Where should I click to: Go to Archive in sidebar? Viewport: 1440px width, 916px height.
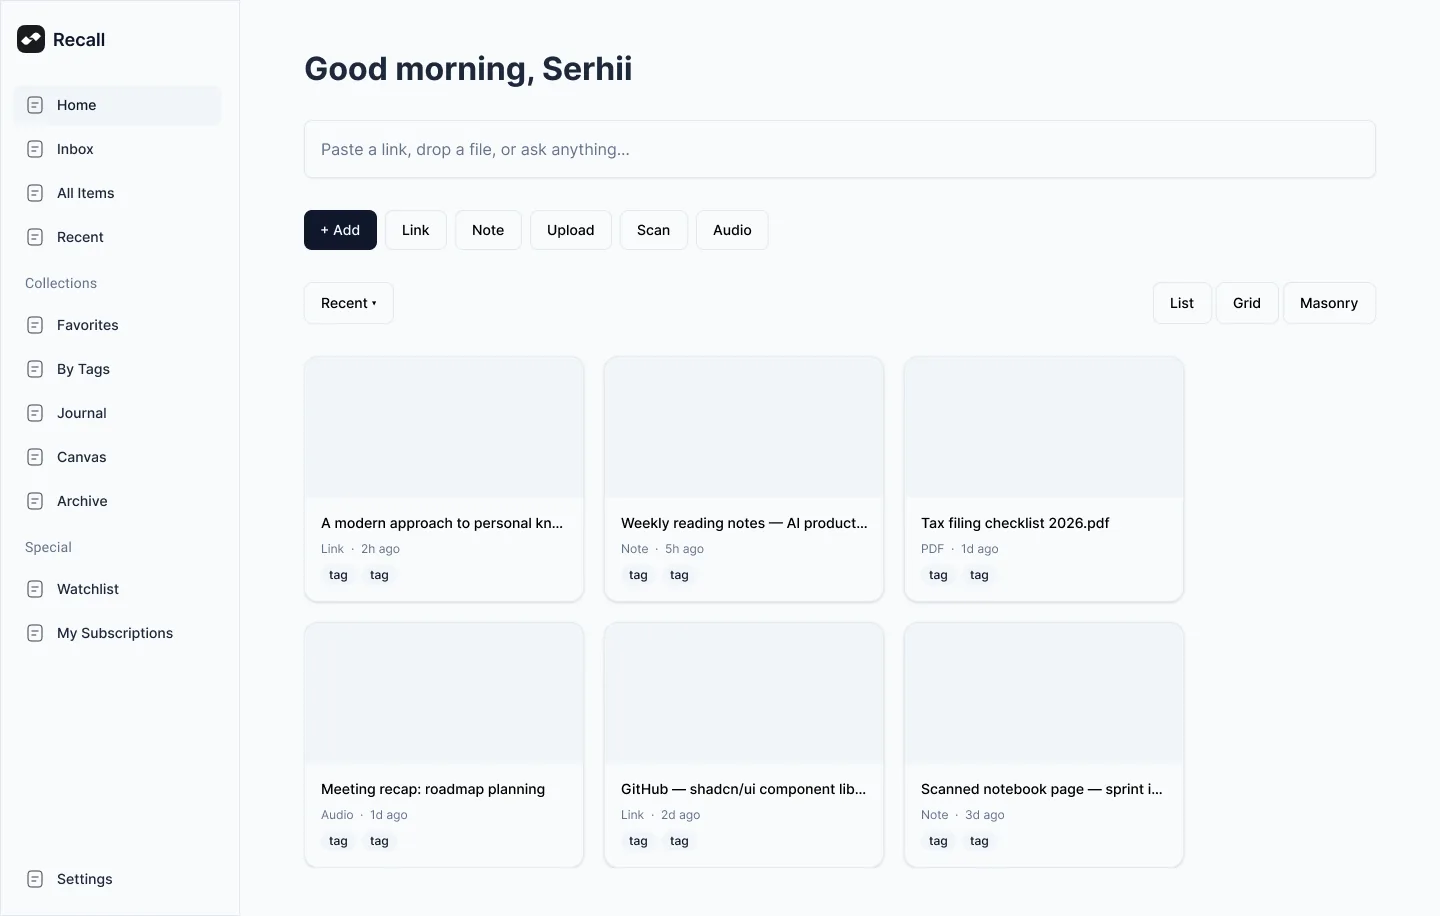click(117, 501)
